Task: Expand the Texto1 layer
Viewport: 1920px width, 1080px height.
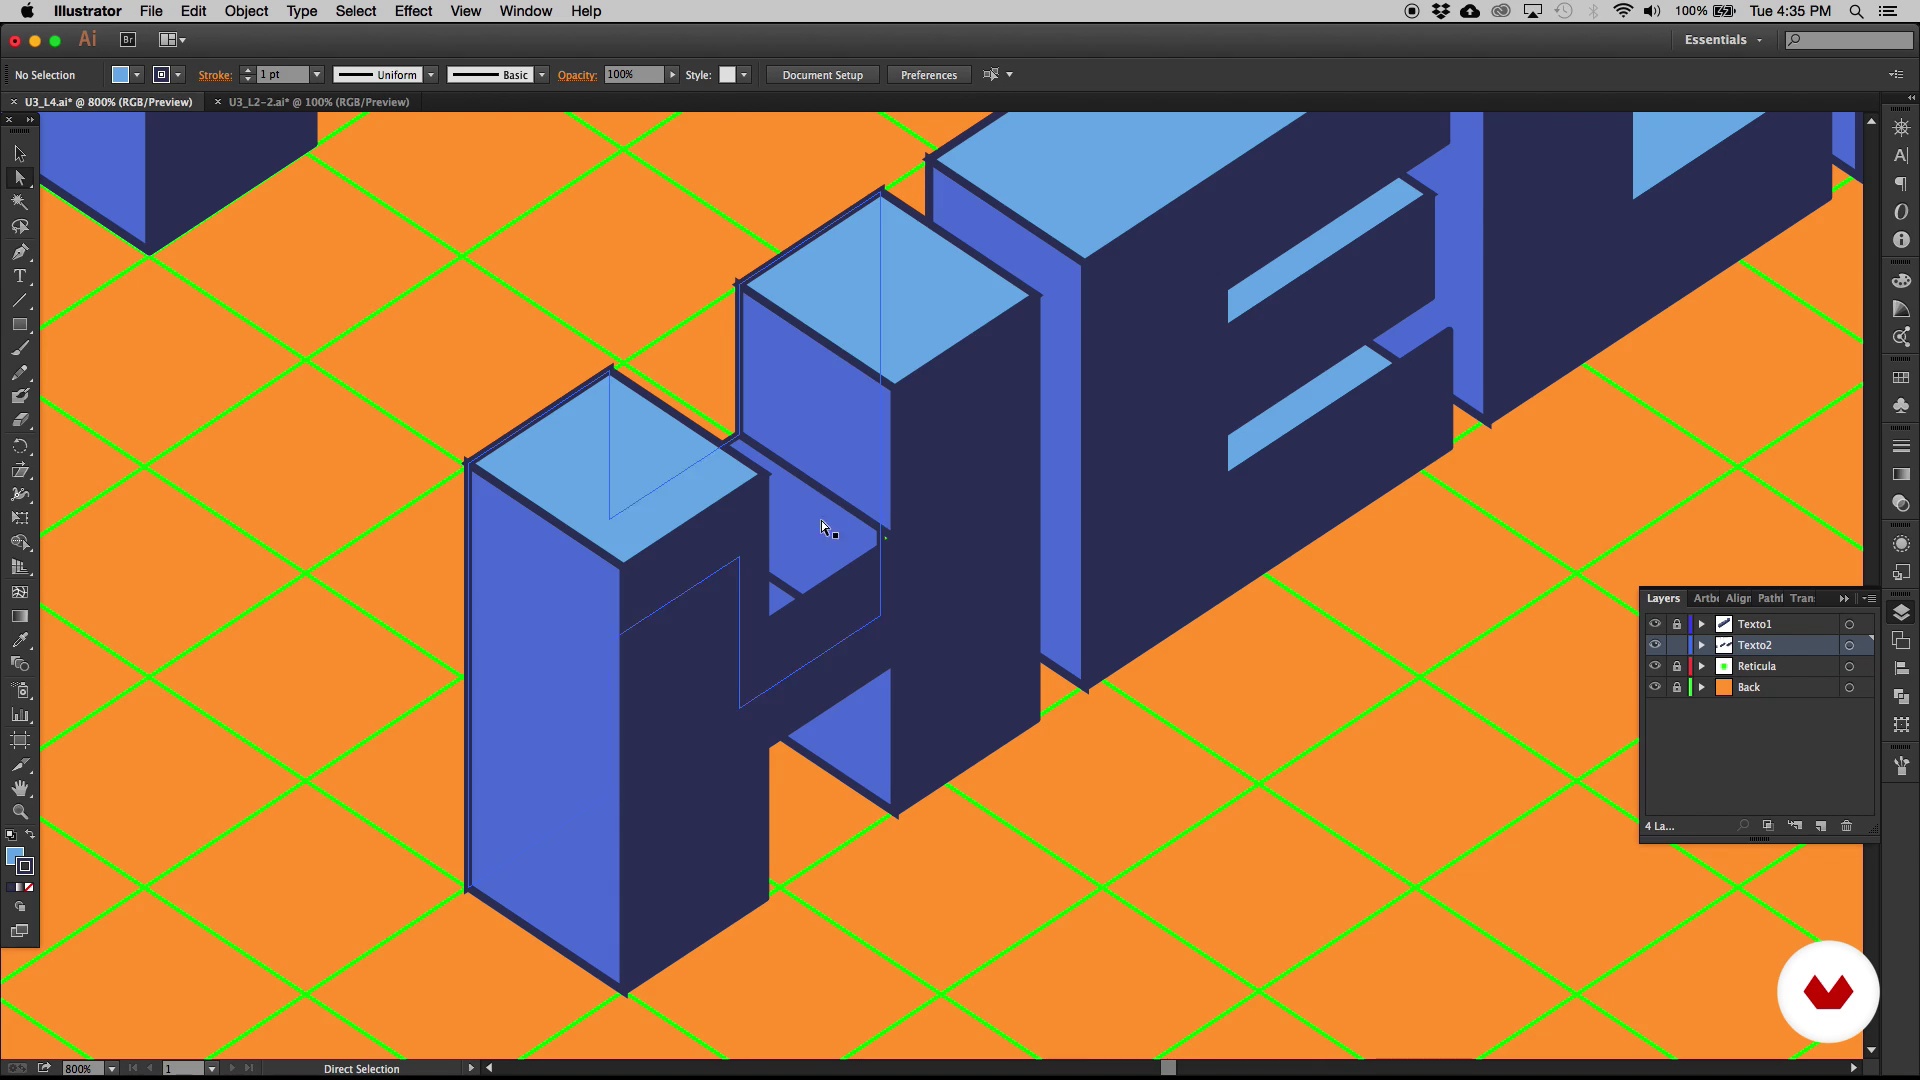Action: (1702, 624)
